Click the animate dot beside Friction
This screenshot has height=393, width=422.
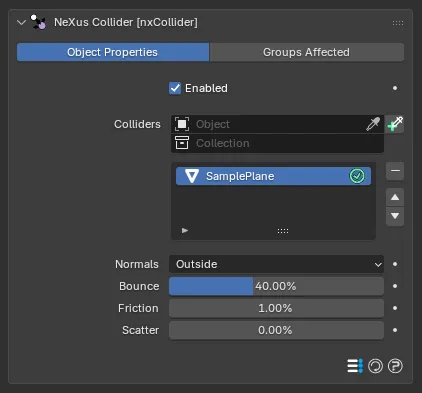coord(395,308)
